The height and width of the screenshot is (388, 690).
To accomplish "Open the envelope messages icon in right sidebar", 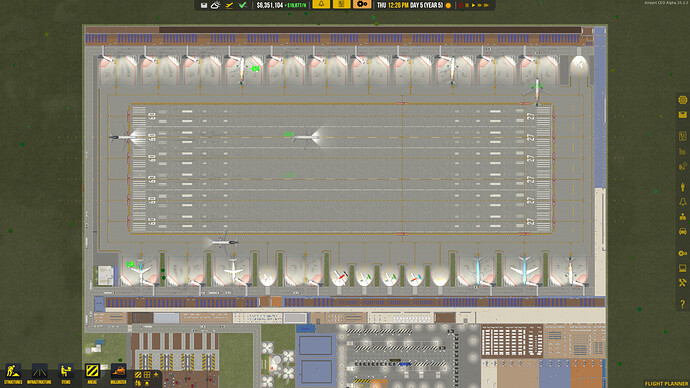I will 683,115.
